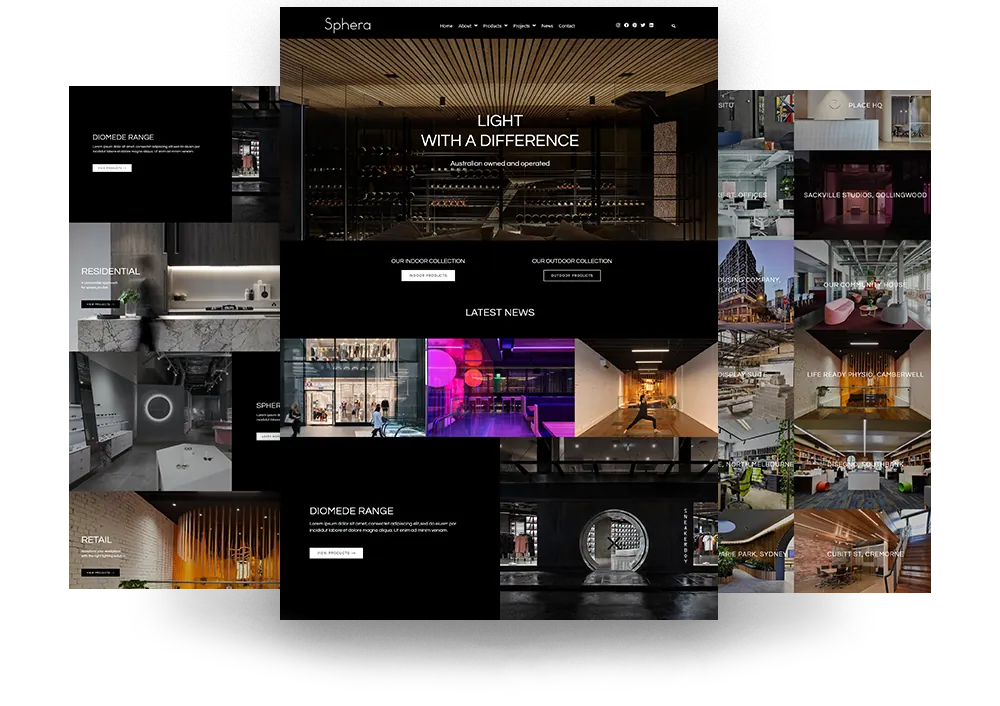The image size is (1000, 706).
Task: Open the purple neon bar news image
Action: pyautogui.click(x=501, y=388)
